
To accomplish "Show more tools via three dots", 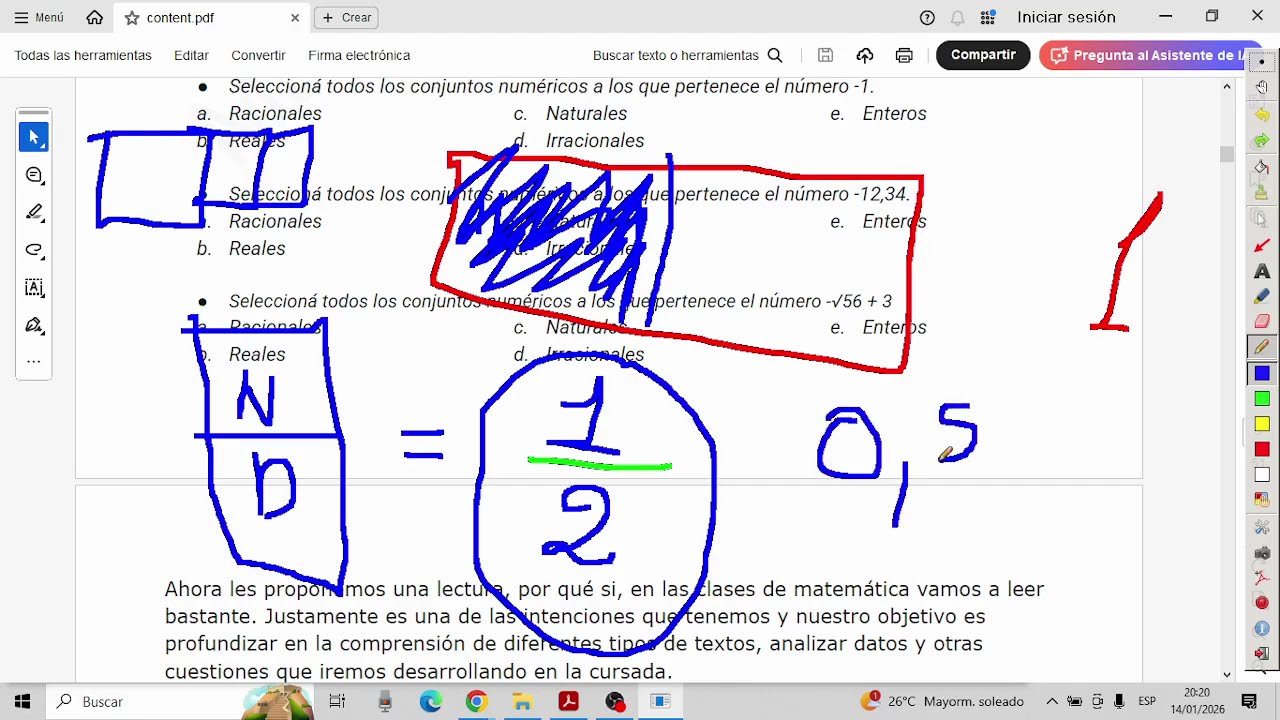I will [x=34, y=362].
